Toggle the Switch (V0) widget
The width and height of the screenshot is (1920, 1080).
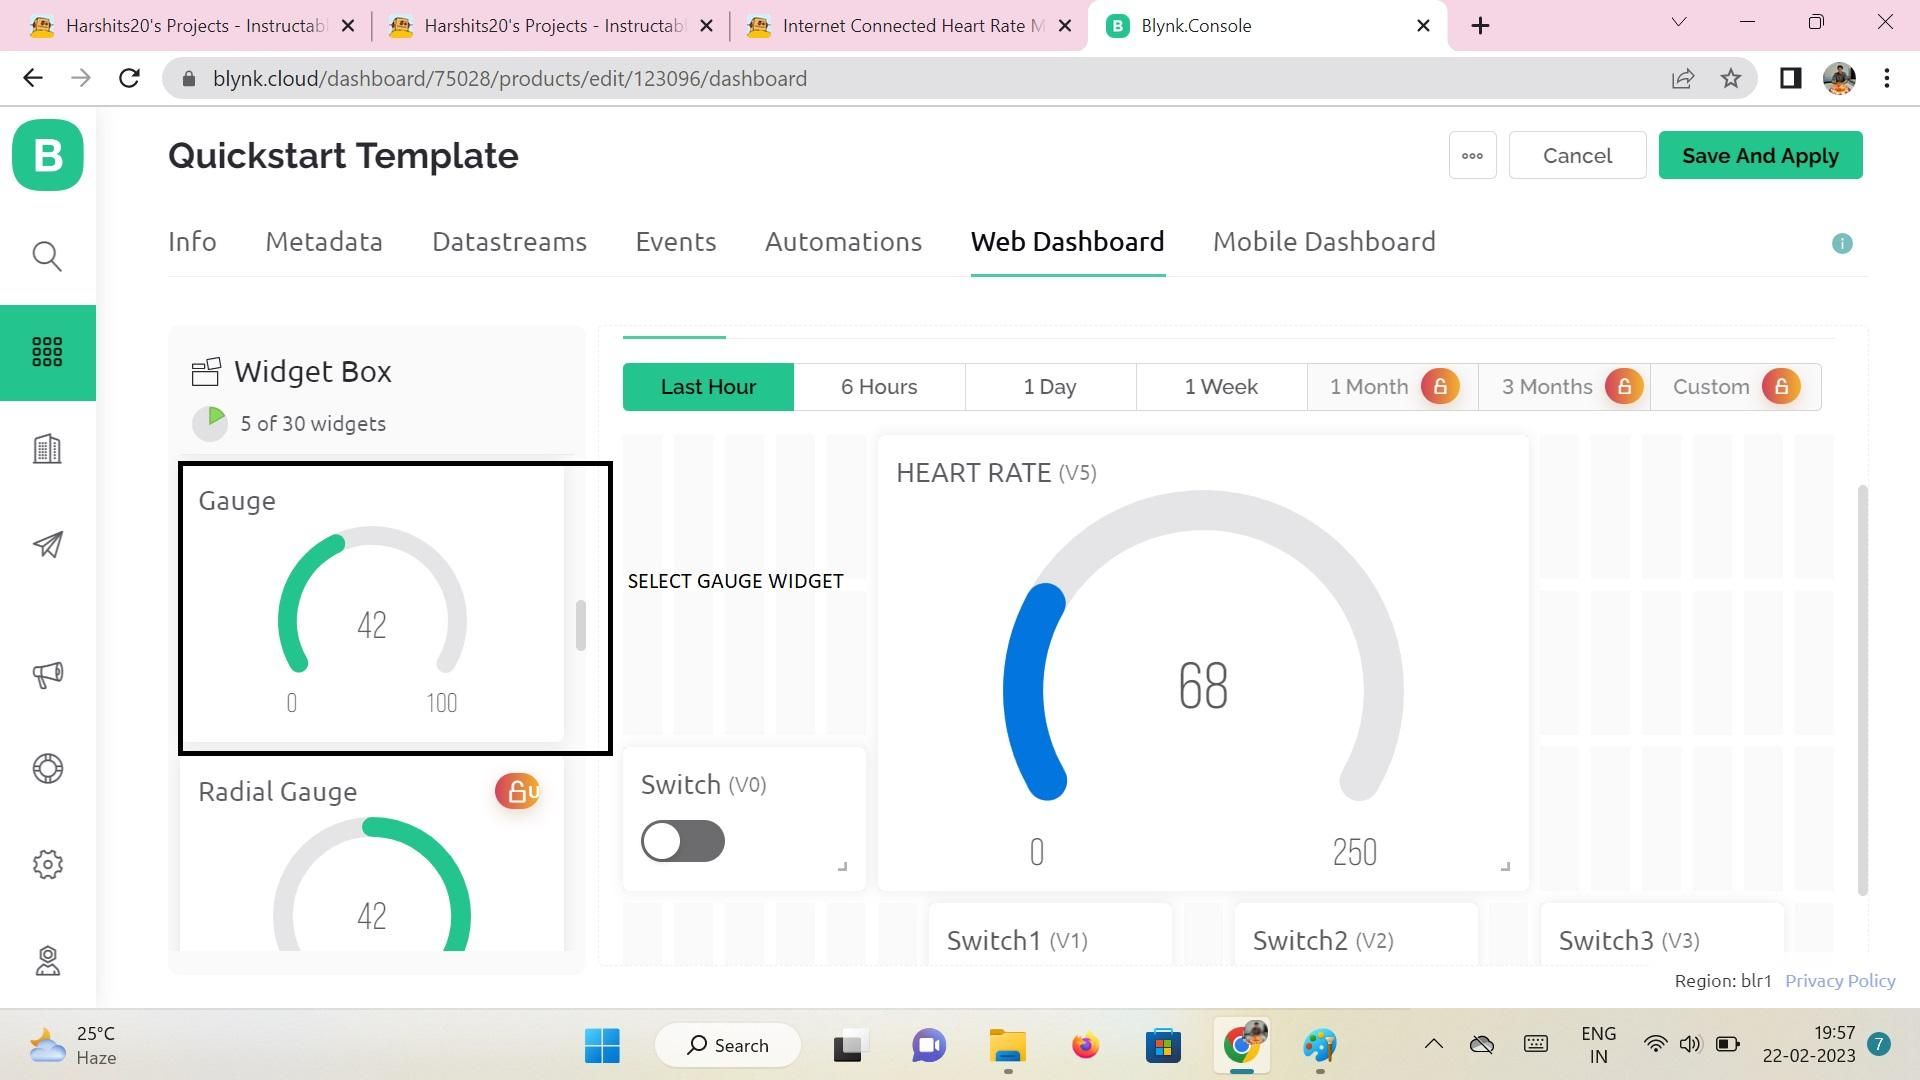click(682, 841)
